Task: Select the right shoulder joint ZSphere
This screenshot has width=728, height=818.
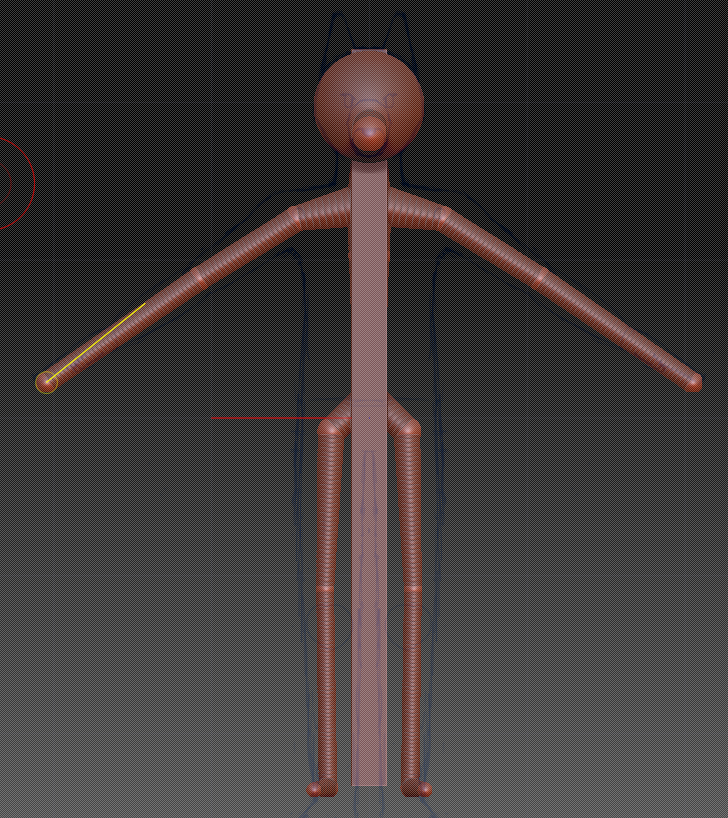Action: tap(443, 214)
